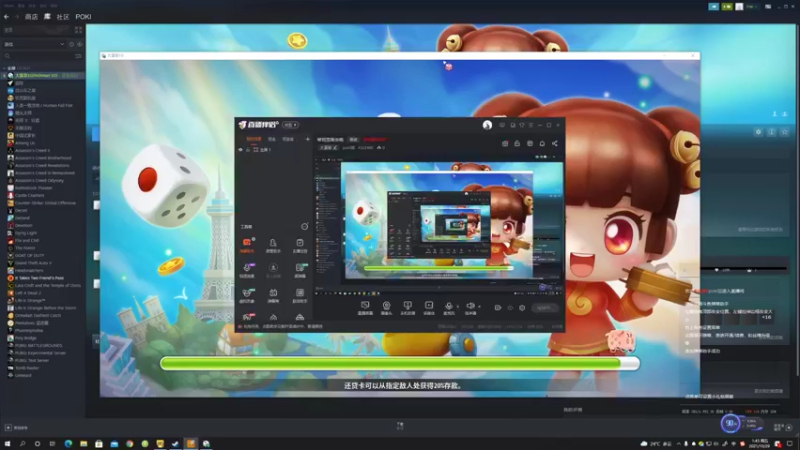Image resolution: width=800 pixels, height=450 pixels.
Task: Click the game loading progress bar
Action: coord(400,363)
